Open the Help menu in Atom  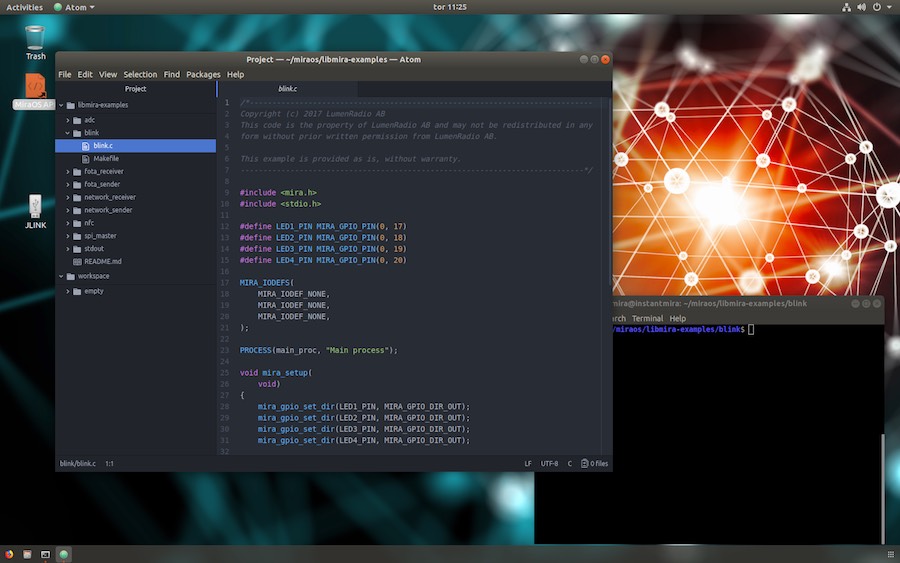(235, 75)
